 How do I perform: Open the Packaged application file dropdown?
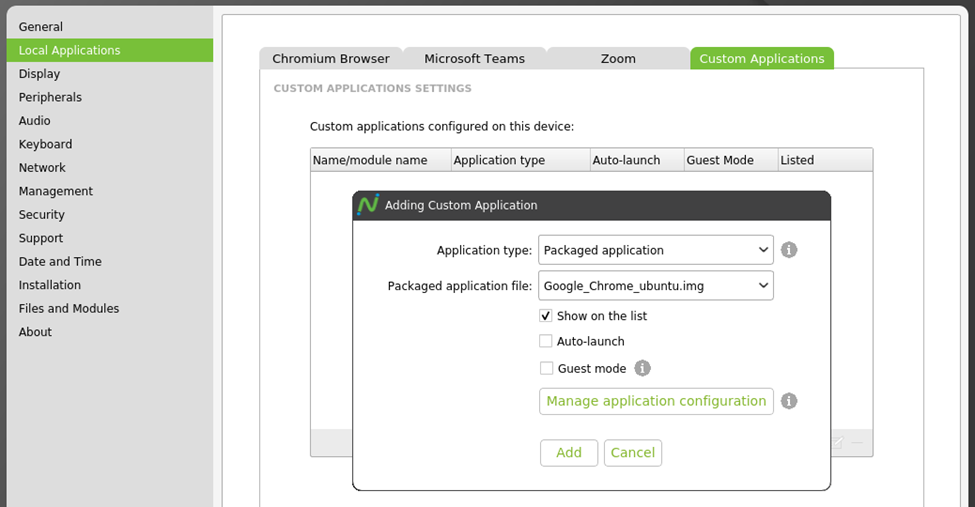pyautogui.click(x=656, y=286)
